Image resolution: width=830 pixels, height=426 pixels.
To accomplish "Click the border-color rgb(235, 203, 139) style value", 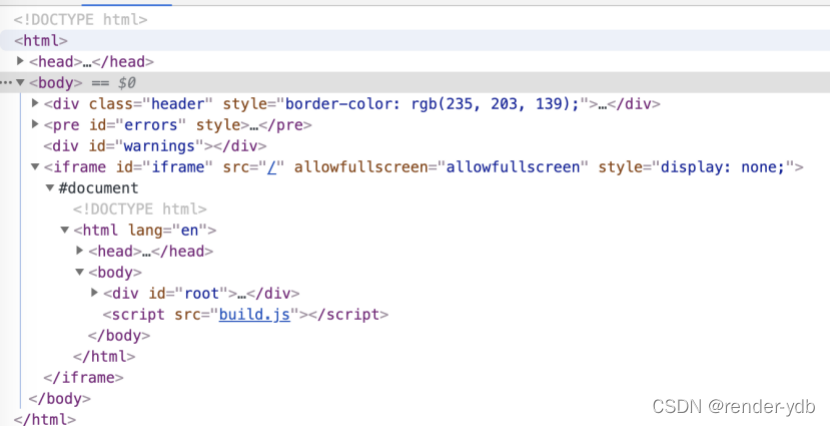I will [432, 104].
